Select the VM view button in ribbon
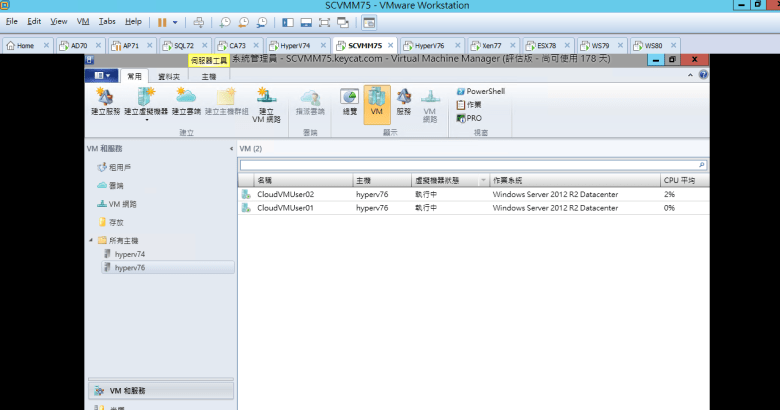The width and height of the screenshot is (780, 410). (377, 102)
